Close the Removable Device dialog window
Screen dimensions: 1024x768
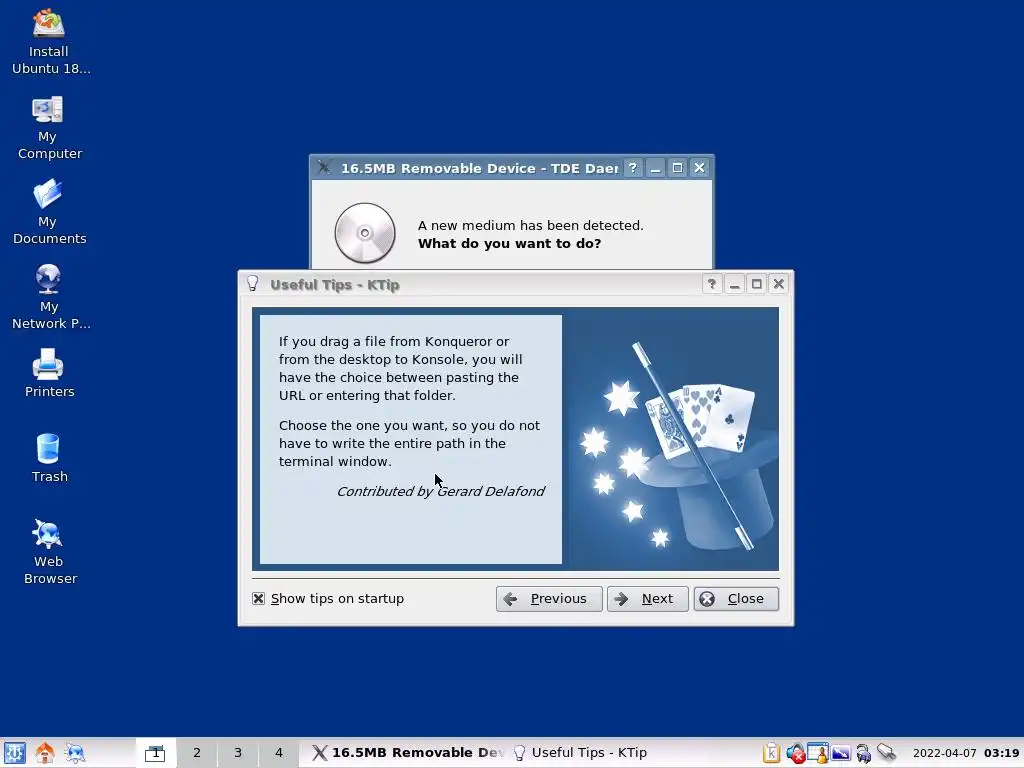(x=699, y=168)
